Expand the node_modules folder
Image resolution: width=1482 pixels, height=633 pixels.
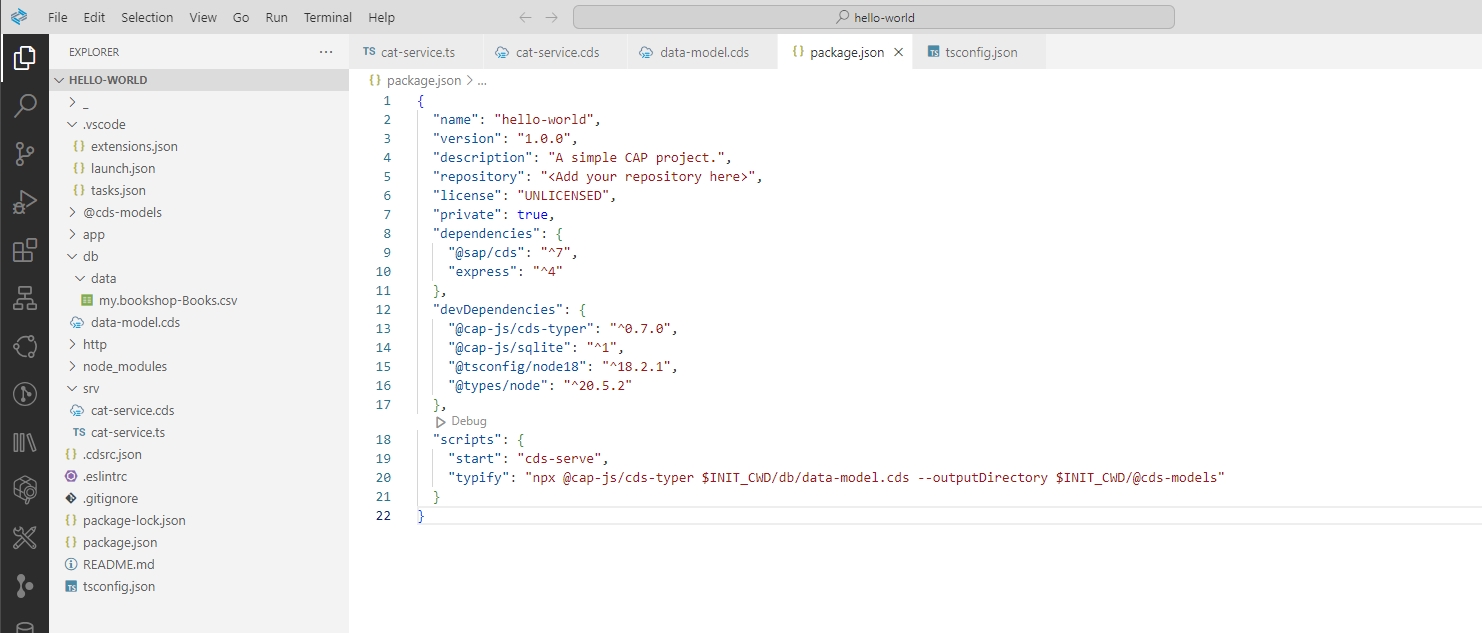pyautogui.click(x=124, y=366)
